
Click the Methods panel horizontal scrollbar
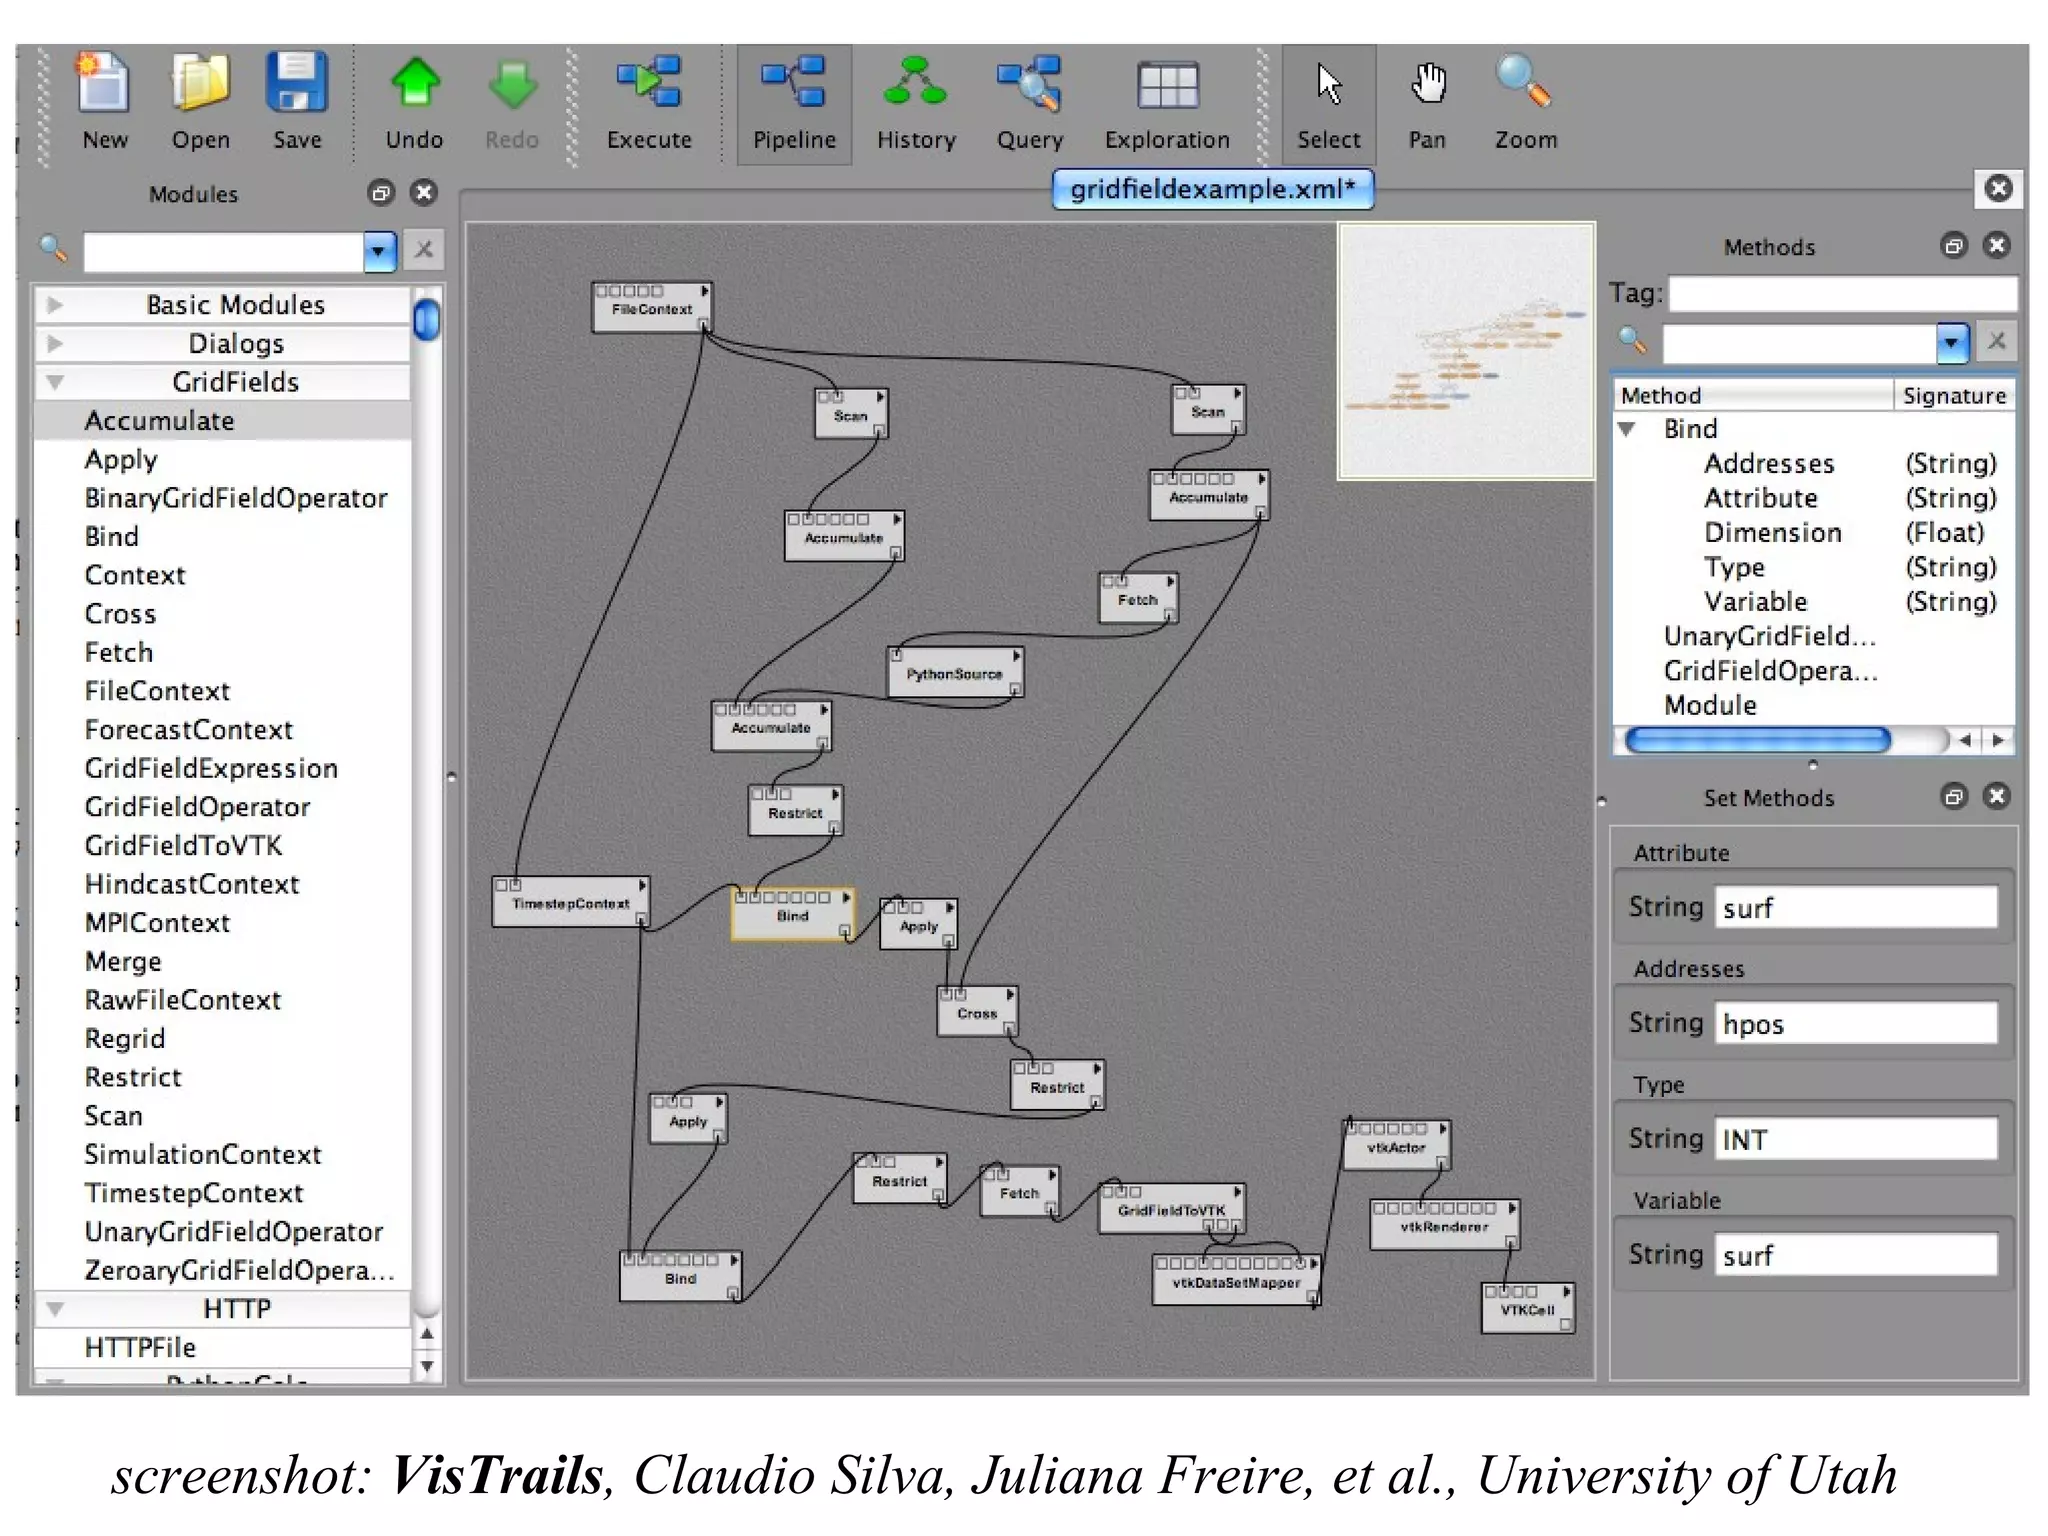click(x=1757, y=740)
